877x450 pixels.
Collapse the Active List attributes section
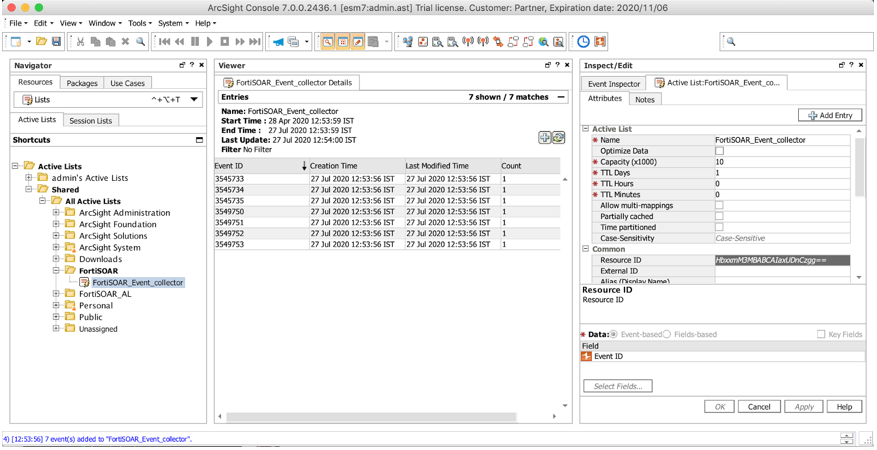587,129
